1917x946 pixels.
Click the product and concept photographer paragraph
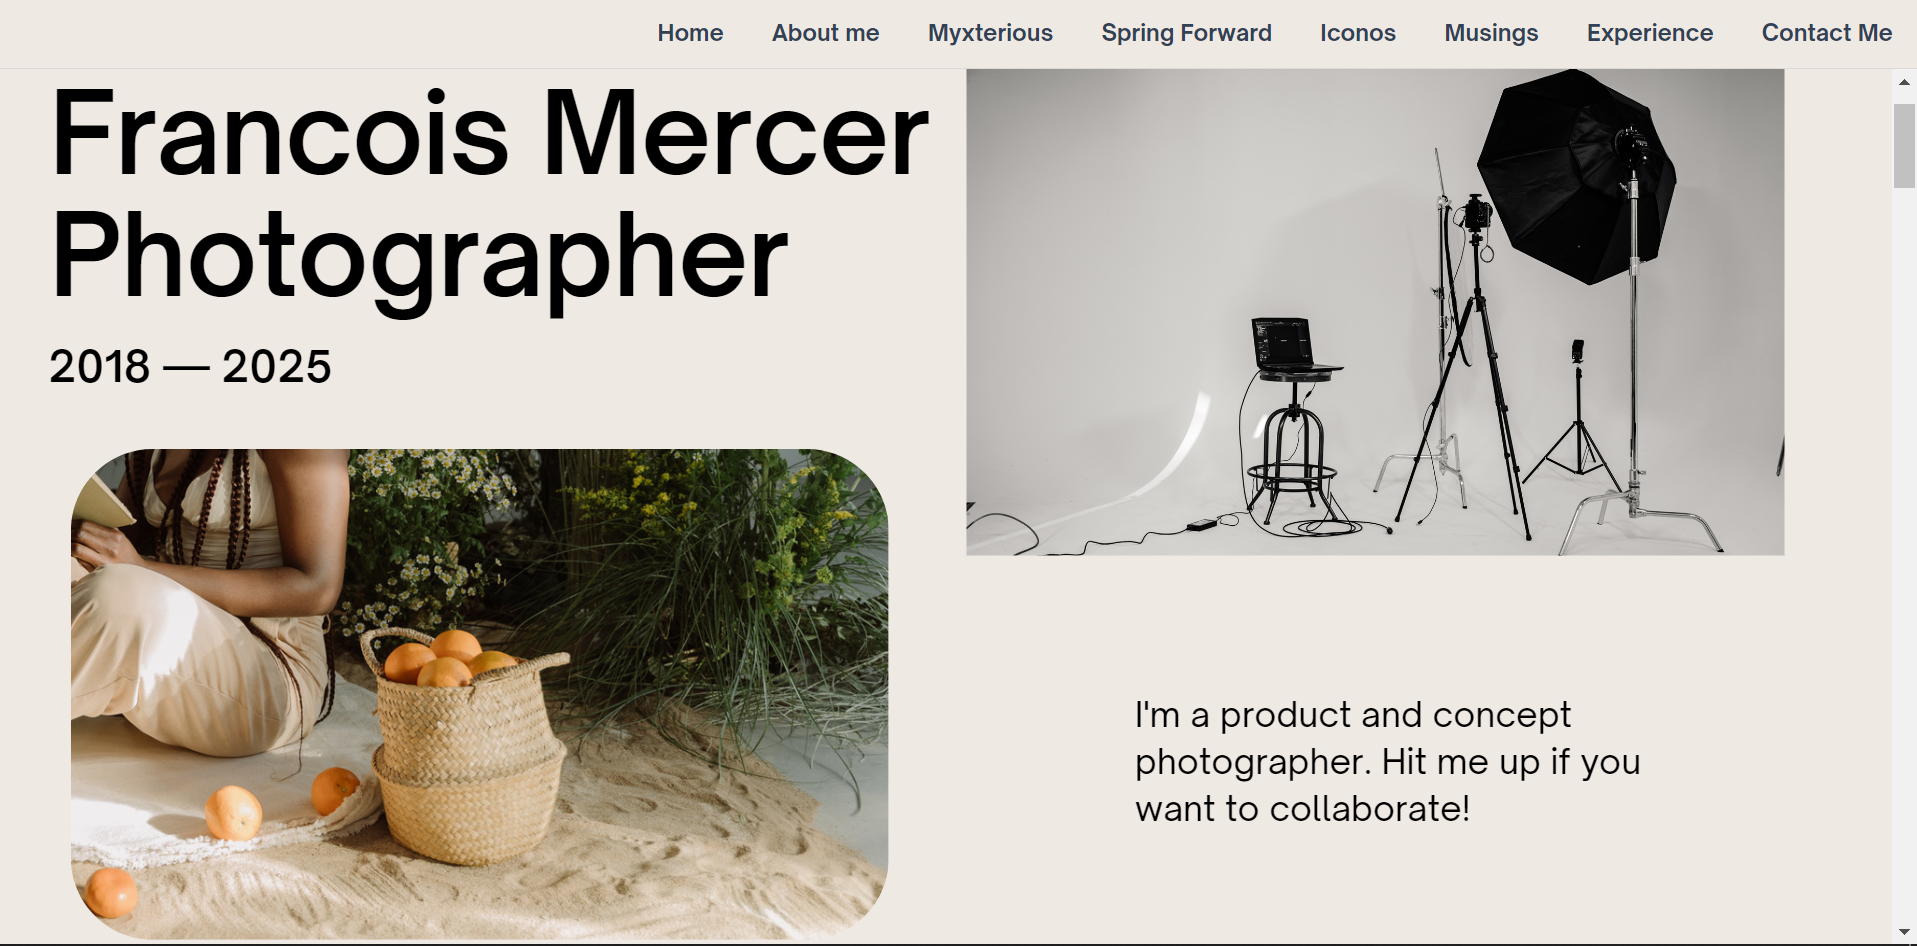click(x=1387, y=762)
